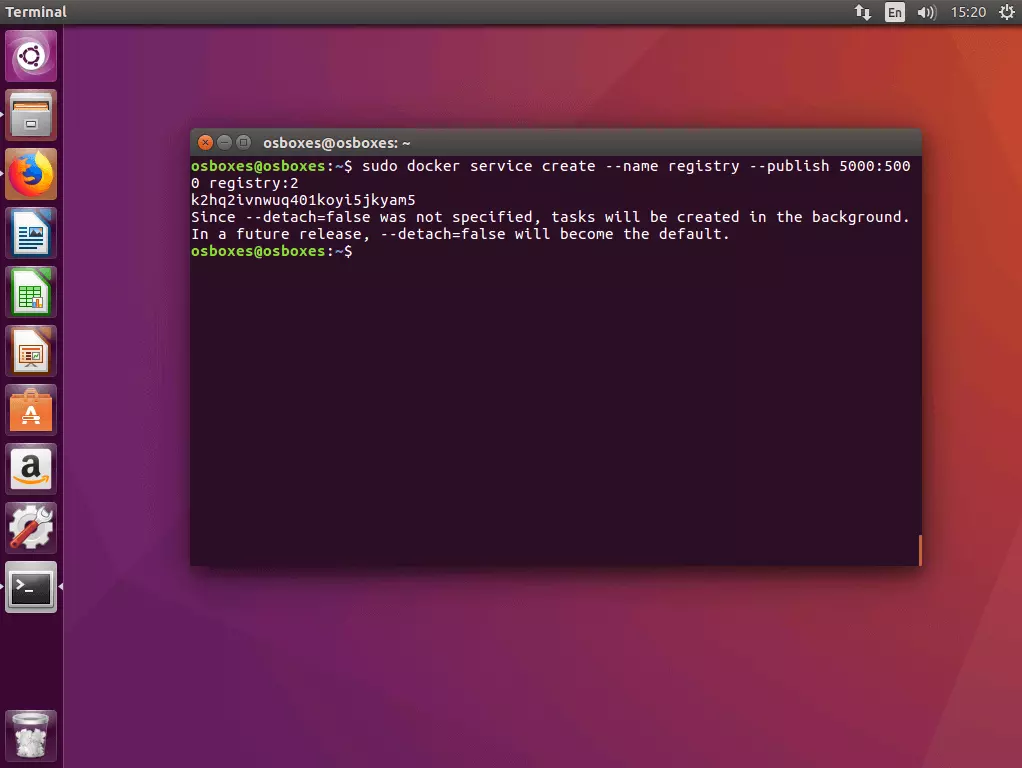
Task: Open the Files manager from launcher
Action: [x=31, y=115]
